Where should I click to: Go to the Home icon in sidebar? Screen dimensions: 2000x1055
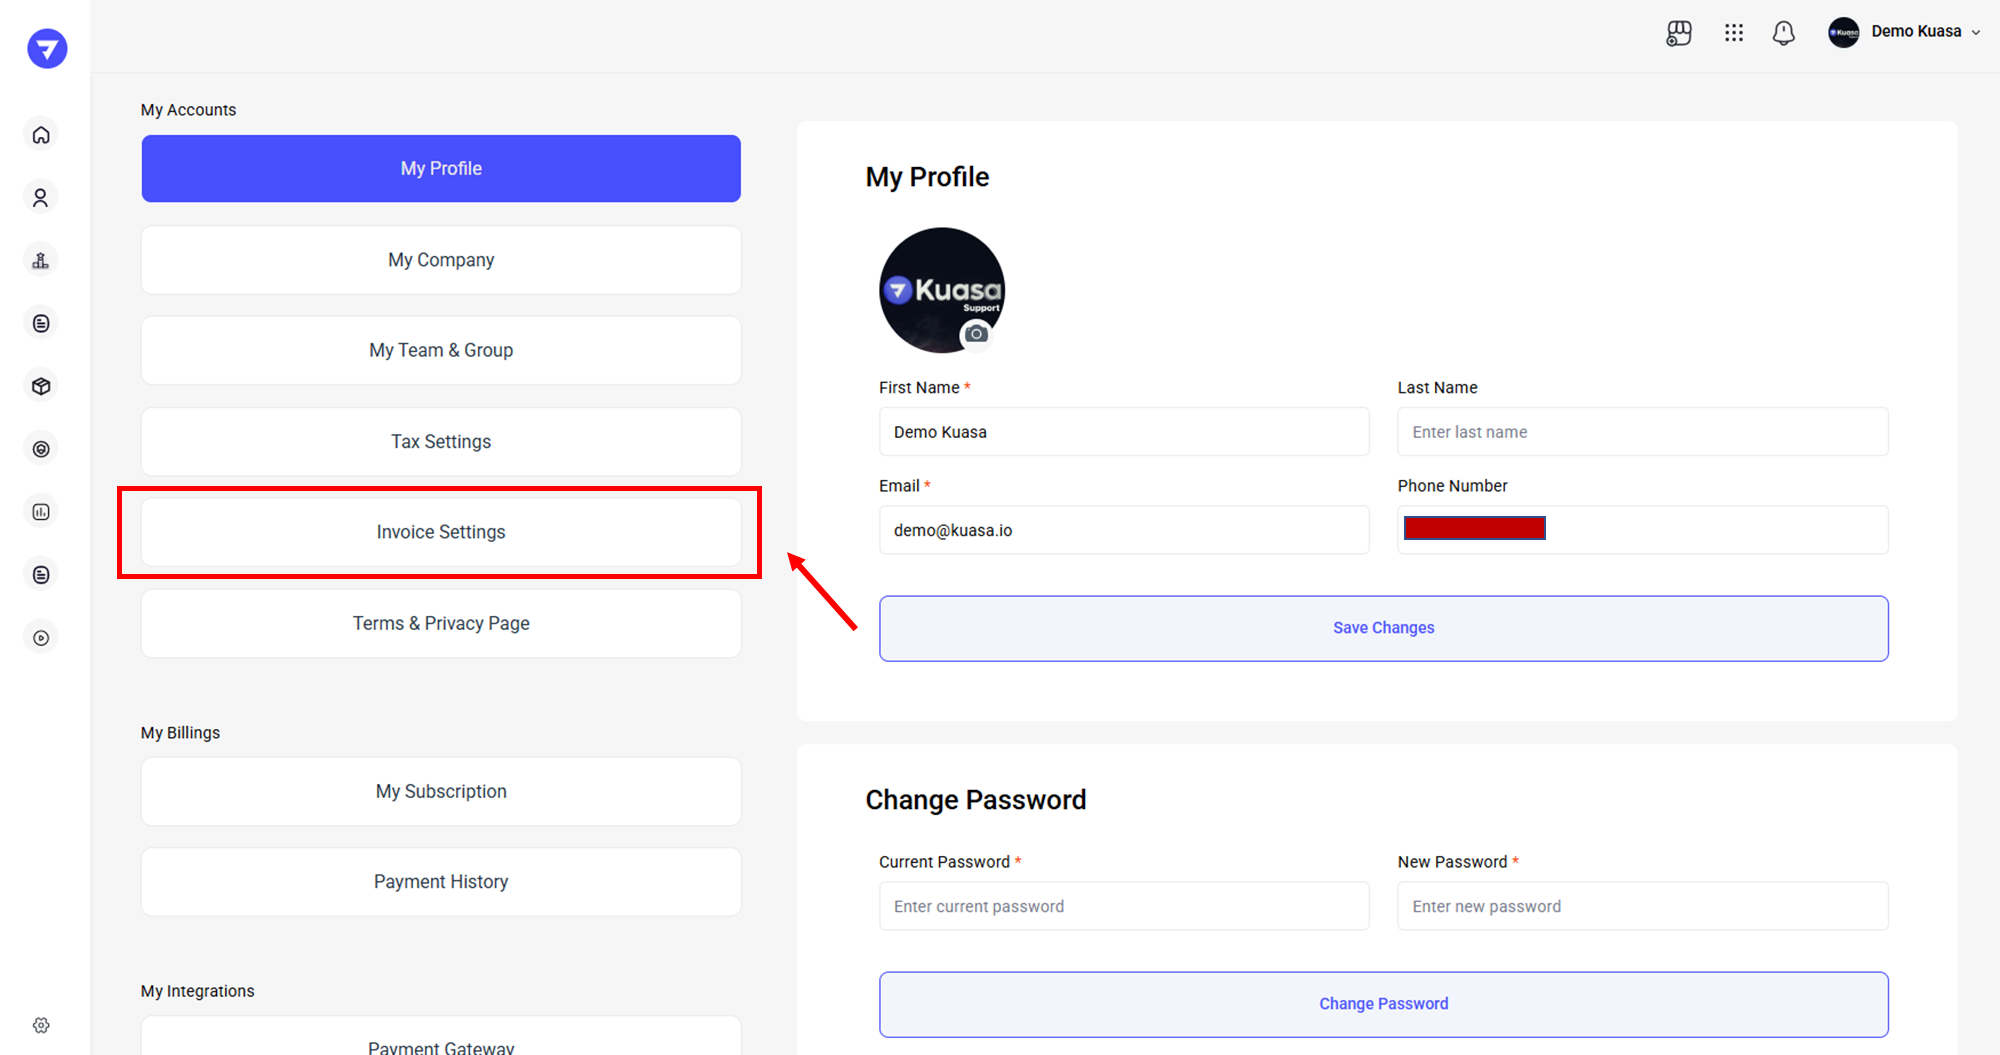point(41,135)
